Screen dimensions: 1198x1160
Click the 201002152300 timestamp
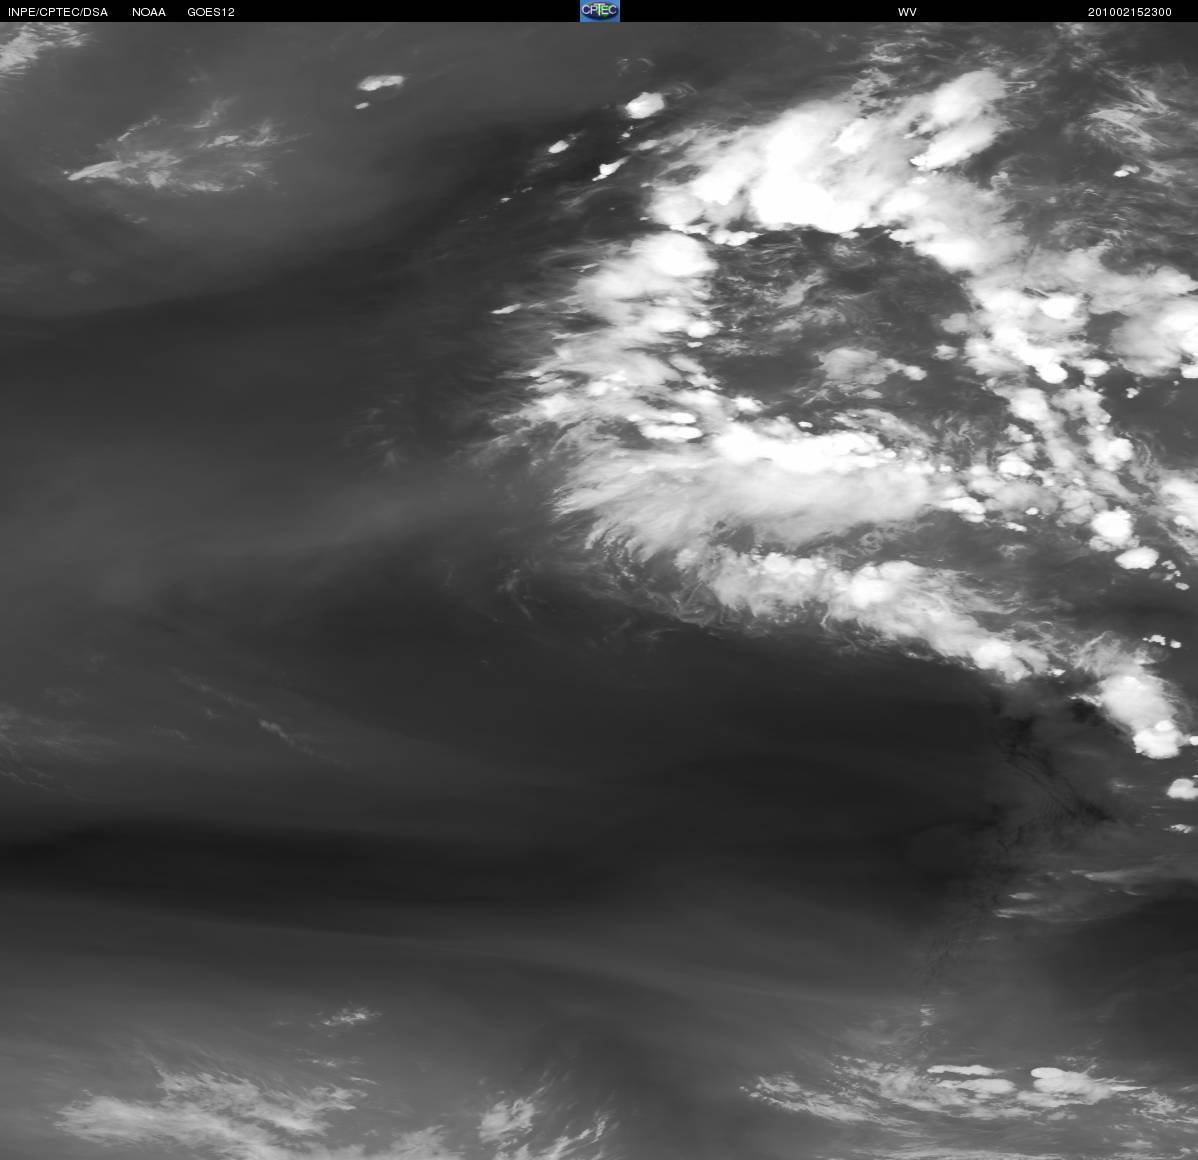1129,12
